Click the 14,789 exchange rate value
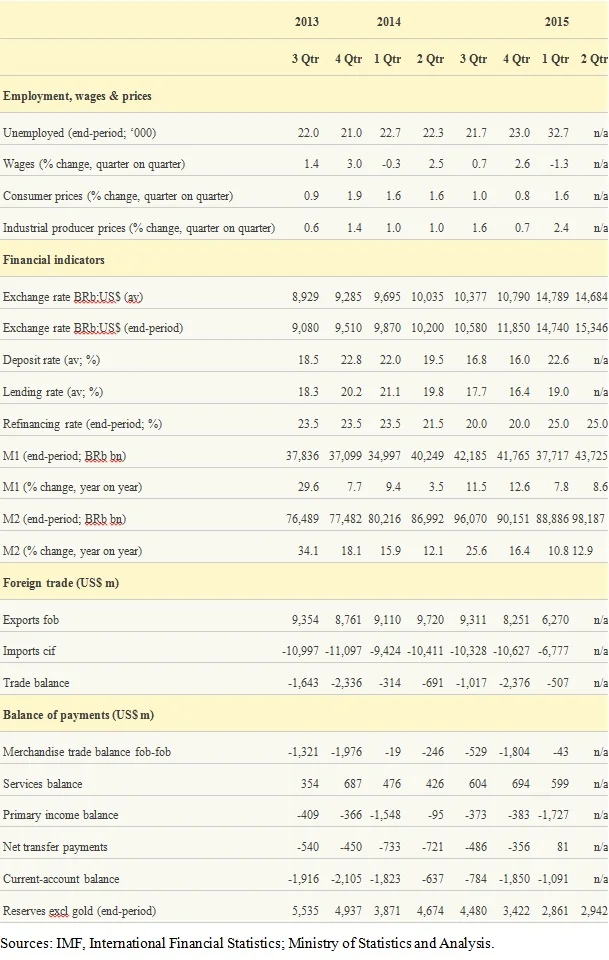 553,297
